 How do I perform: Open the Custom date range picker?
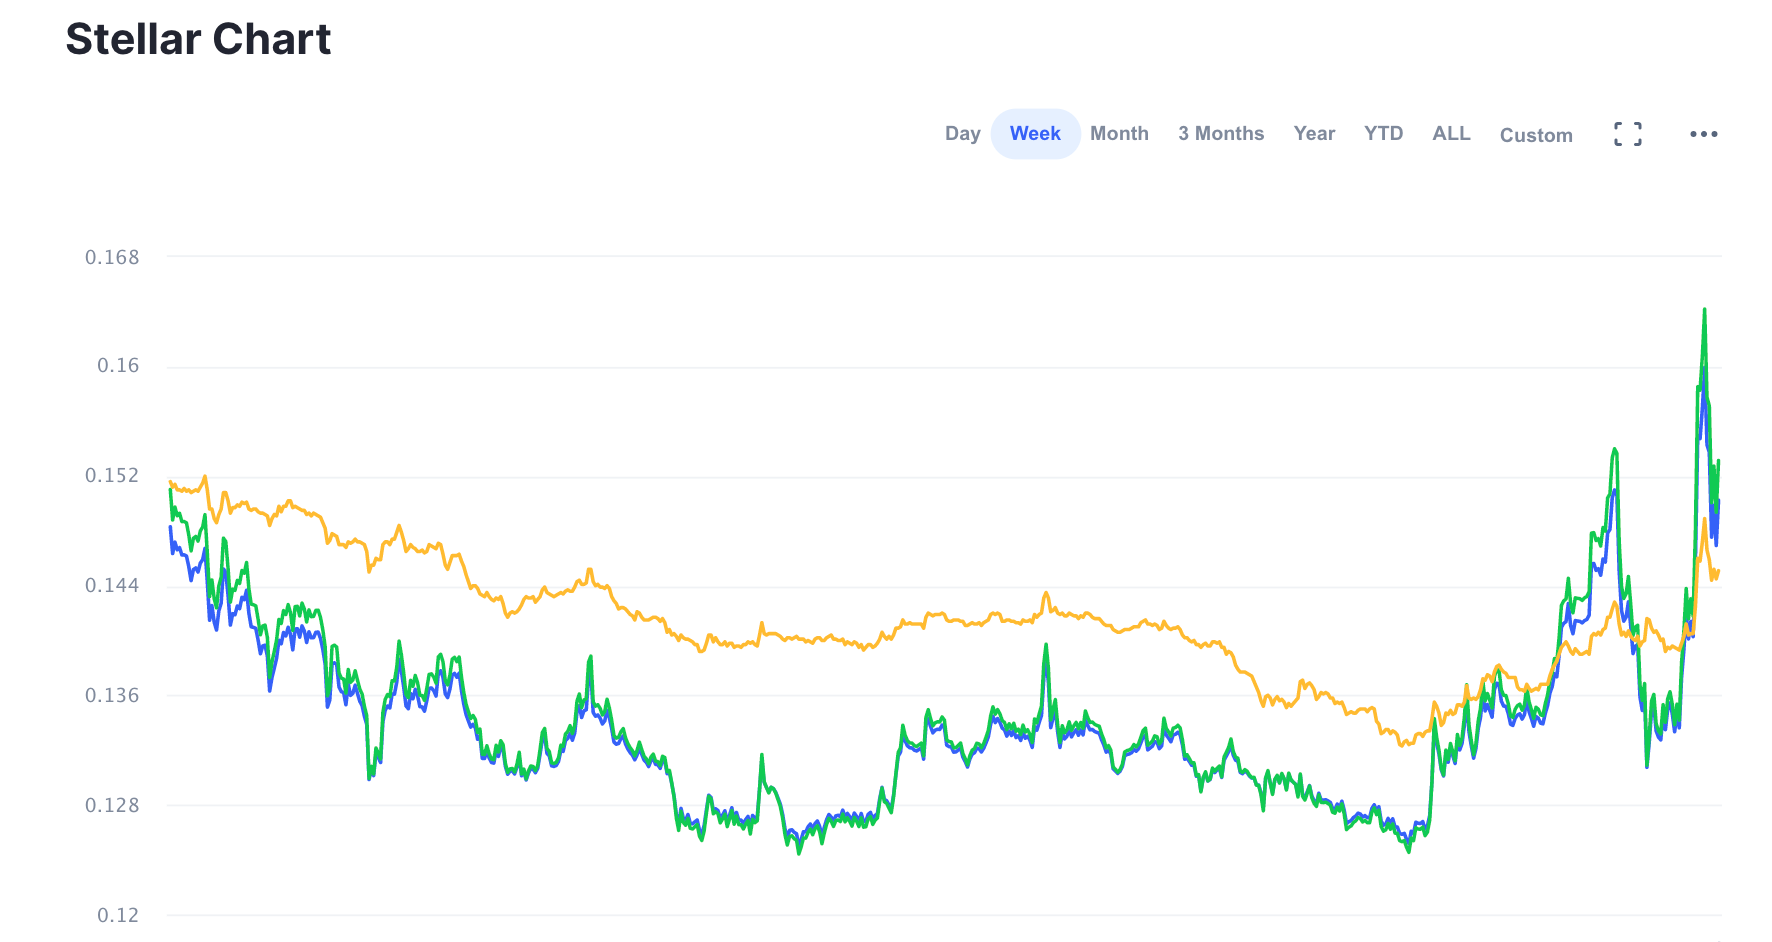[x=1536, y=135]
